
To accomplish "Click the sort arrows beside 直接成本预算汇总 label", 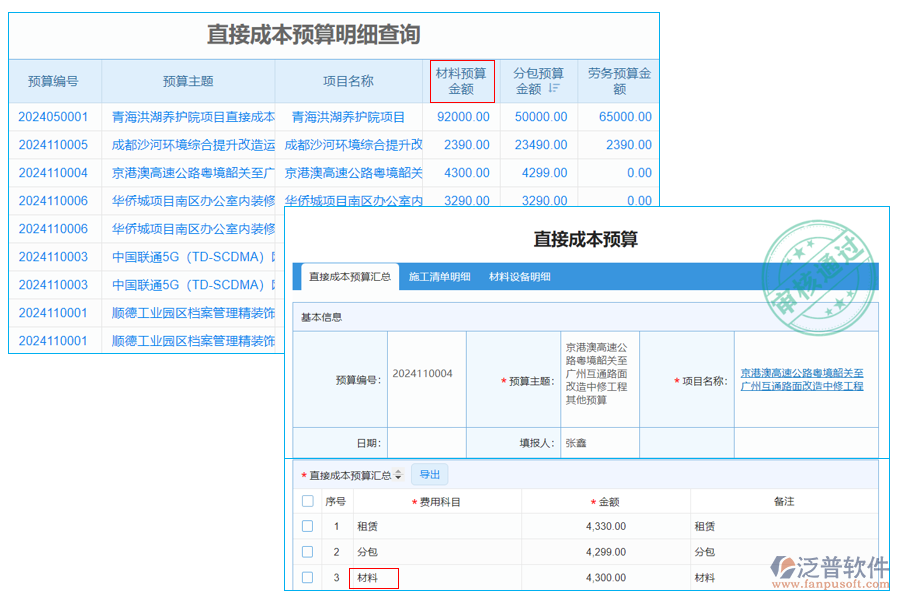I will point(400,472).
